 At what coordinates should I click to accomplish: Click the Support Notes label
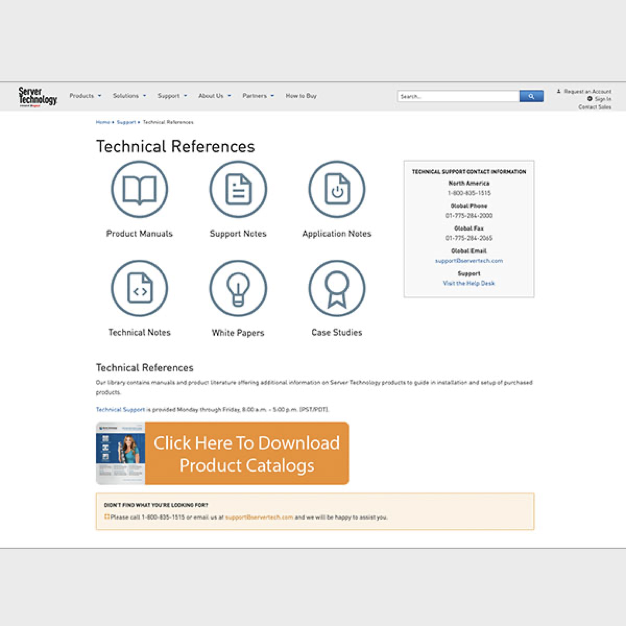pyautogui.click(x=238, y=234)
